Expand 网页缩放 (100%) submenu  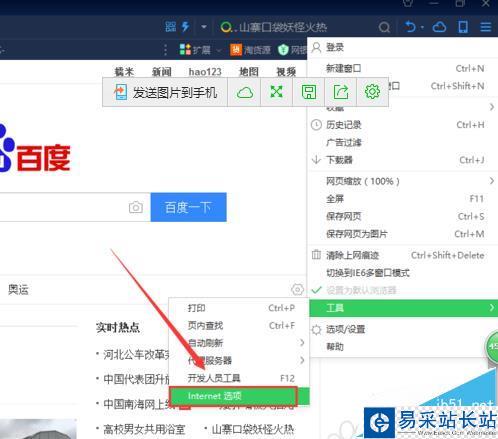point(402,181)
